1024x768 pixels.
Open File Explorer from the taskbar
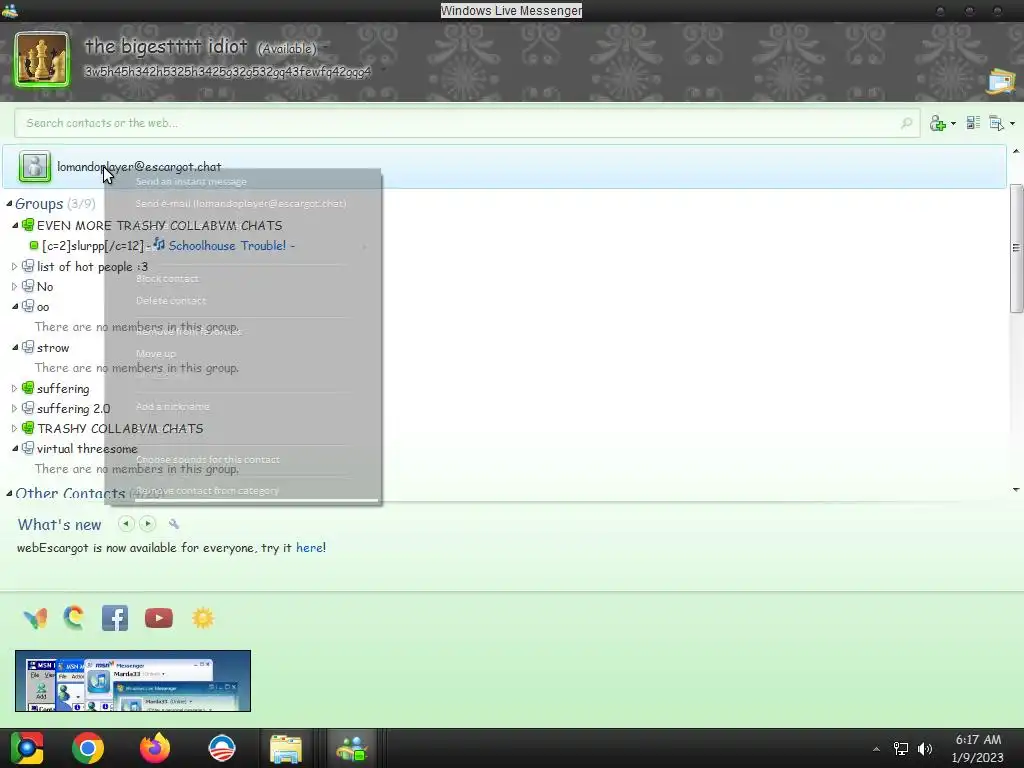point(286,748)
